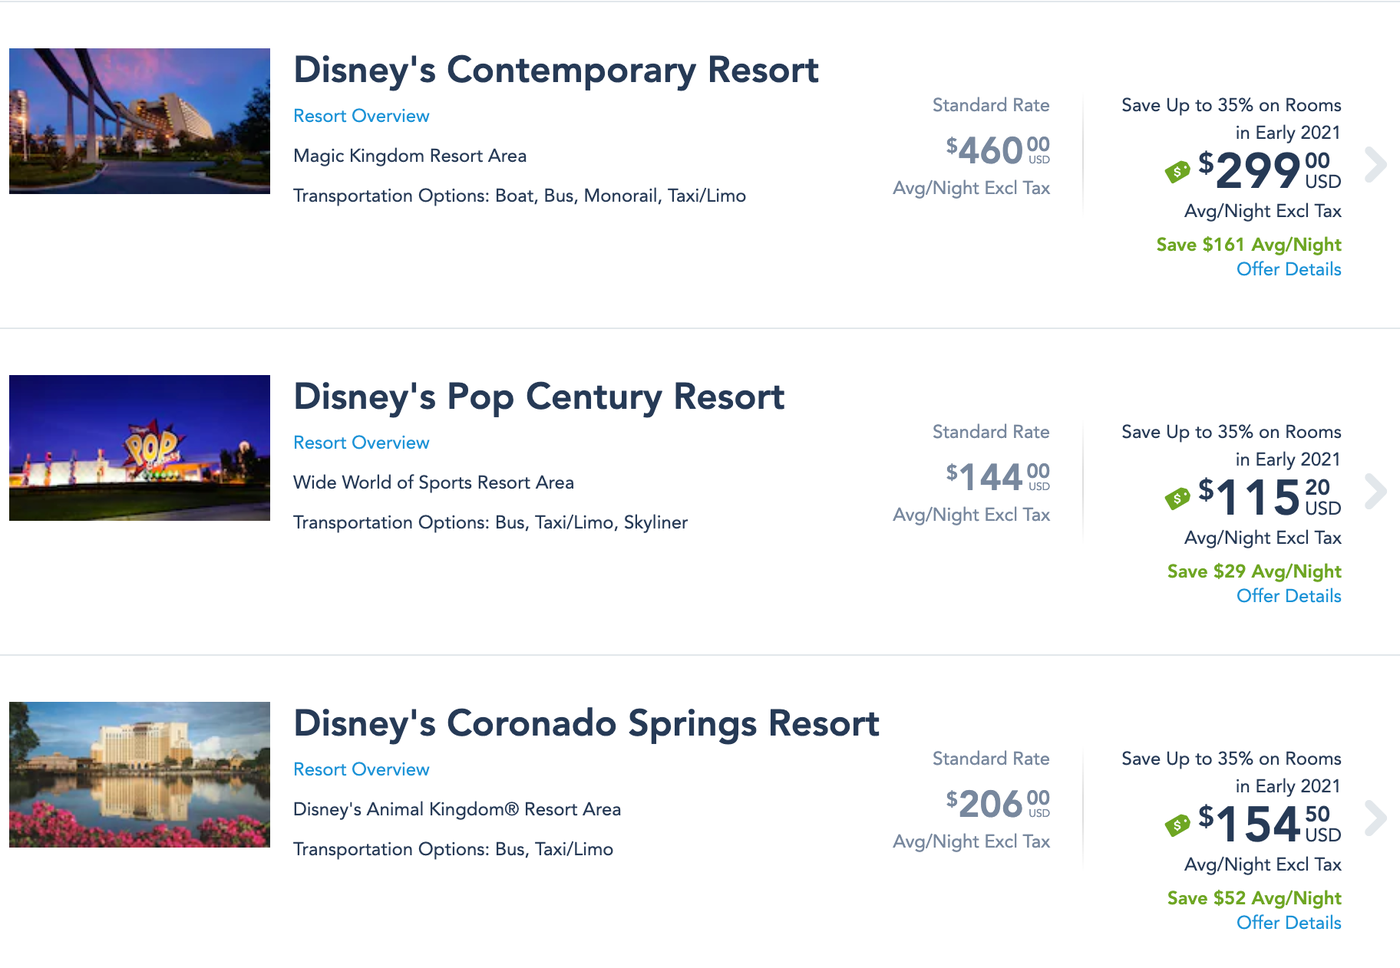Select the Disney's Contemporary Resort heading
This screenshot has width=1400, height=968.
point(556,70)
